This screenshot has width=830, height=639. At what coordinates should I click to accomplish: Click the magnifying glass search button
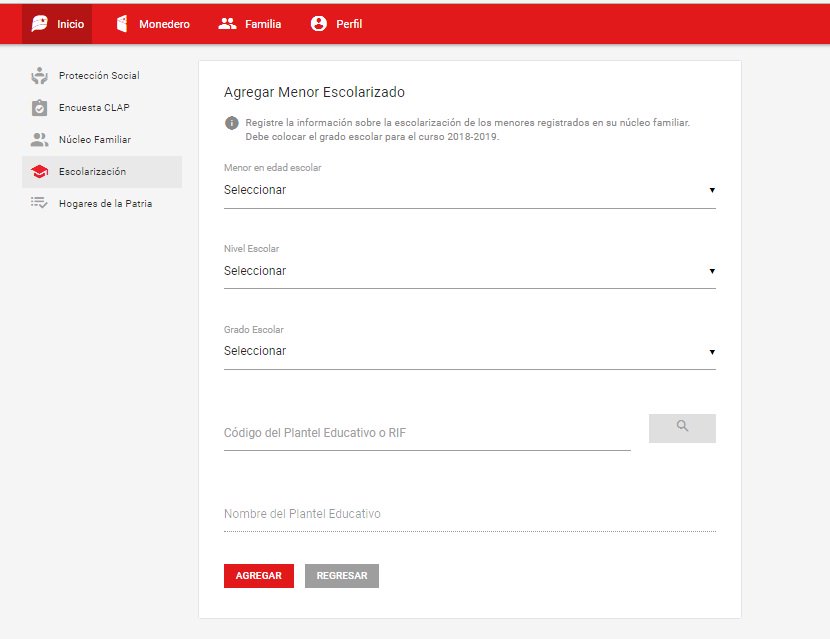tap(682, 428)
